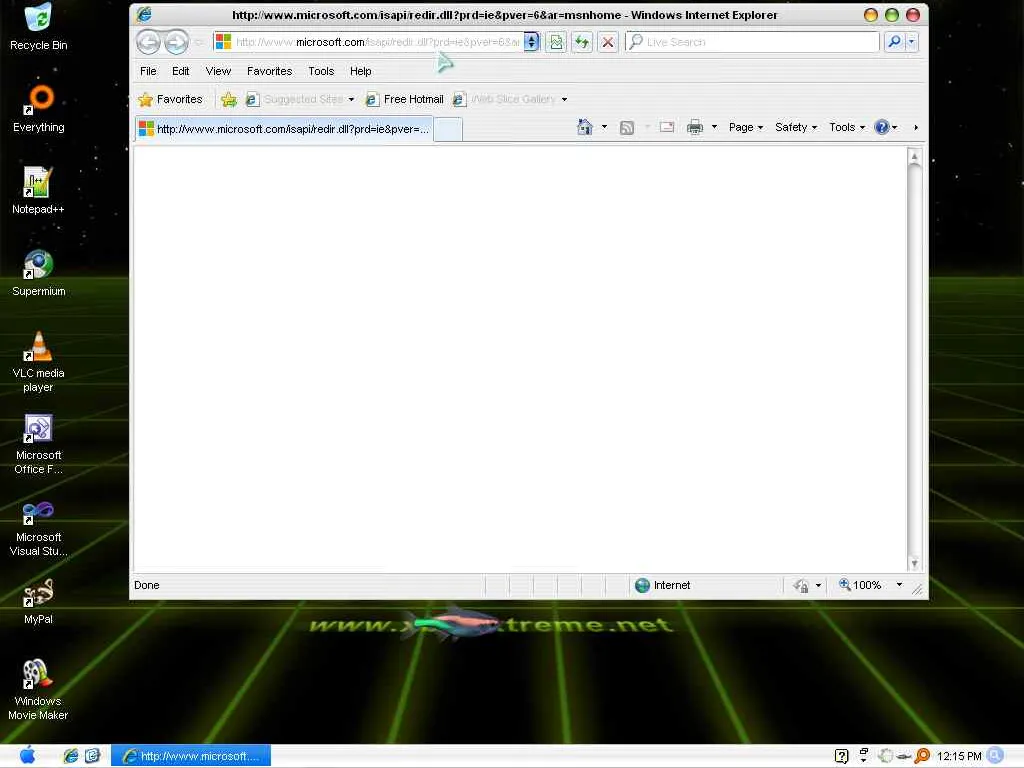Open the Favorites menu in menu bar
Image resolution: width=1024 pixels, height=768 pixels.
tap(269, 71)
